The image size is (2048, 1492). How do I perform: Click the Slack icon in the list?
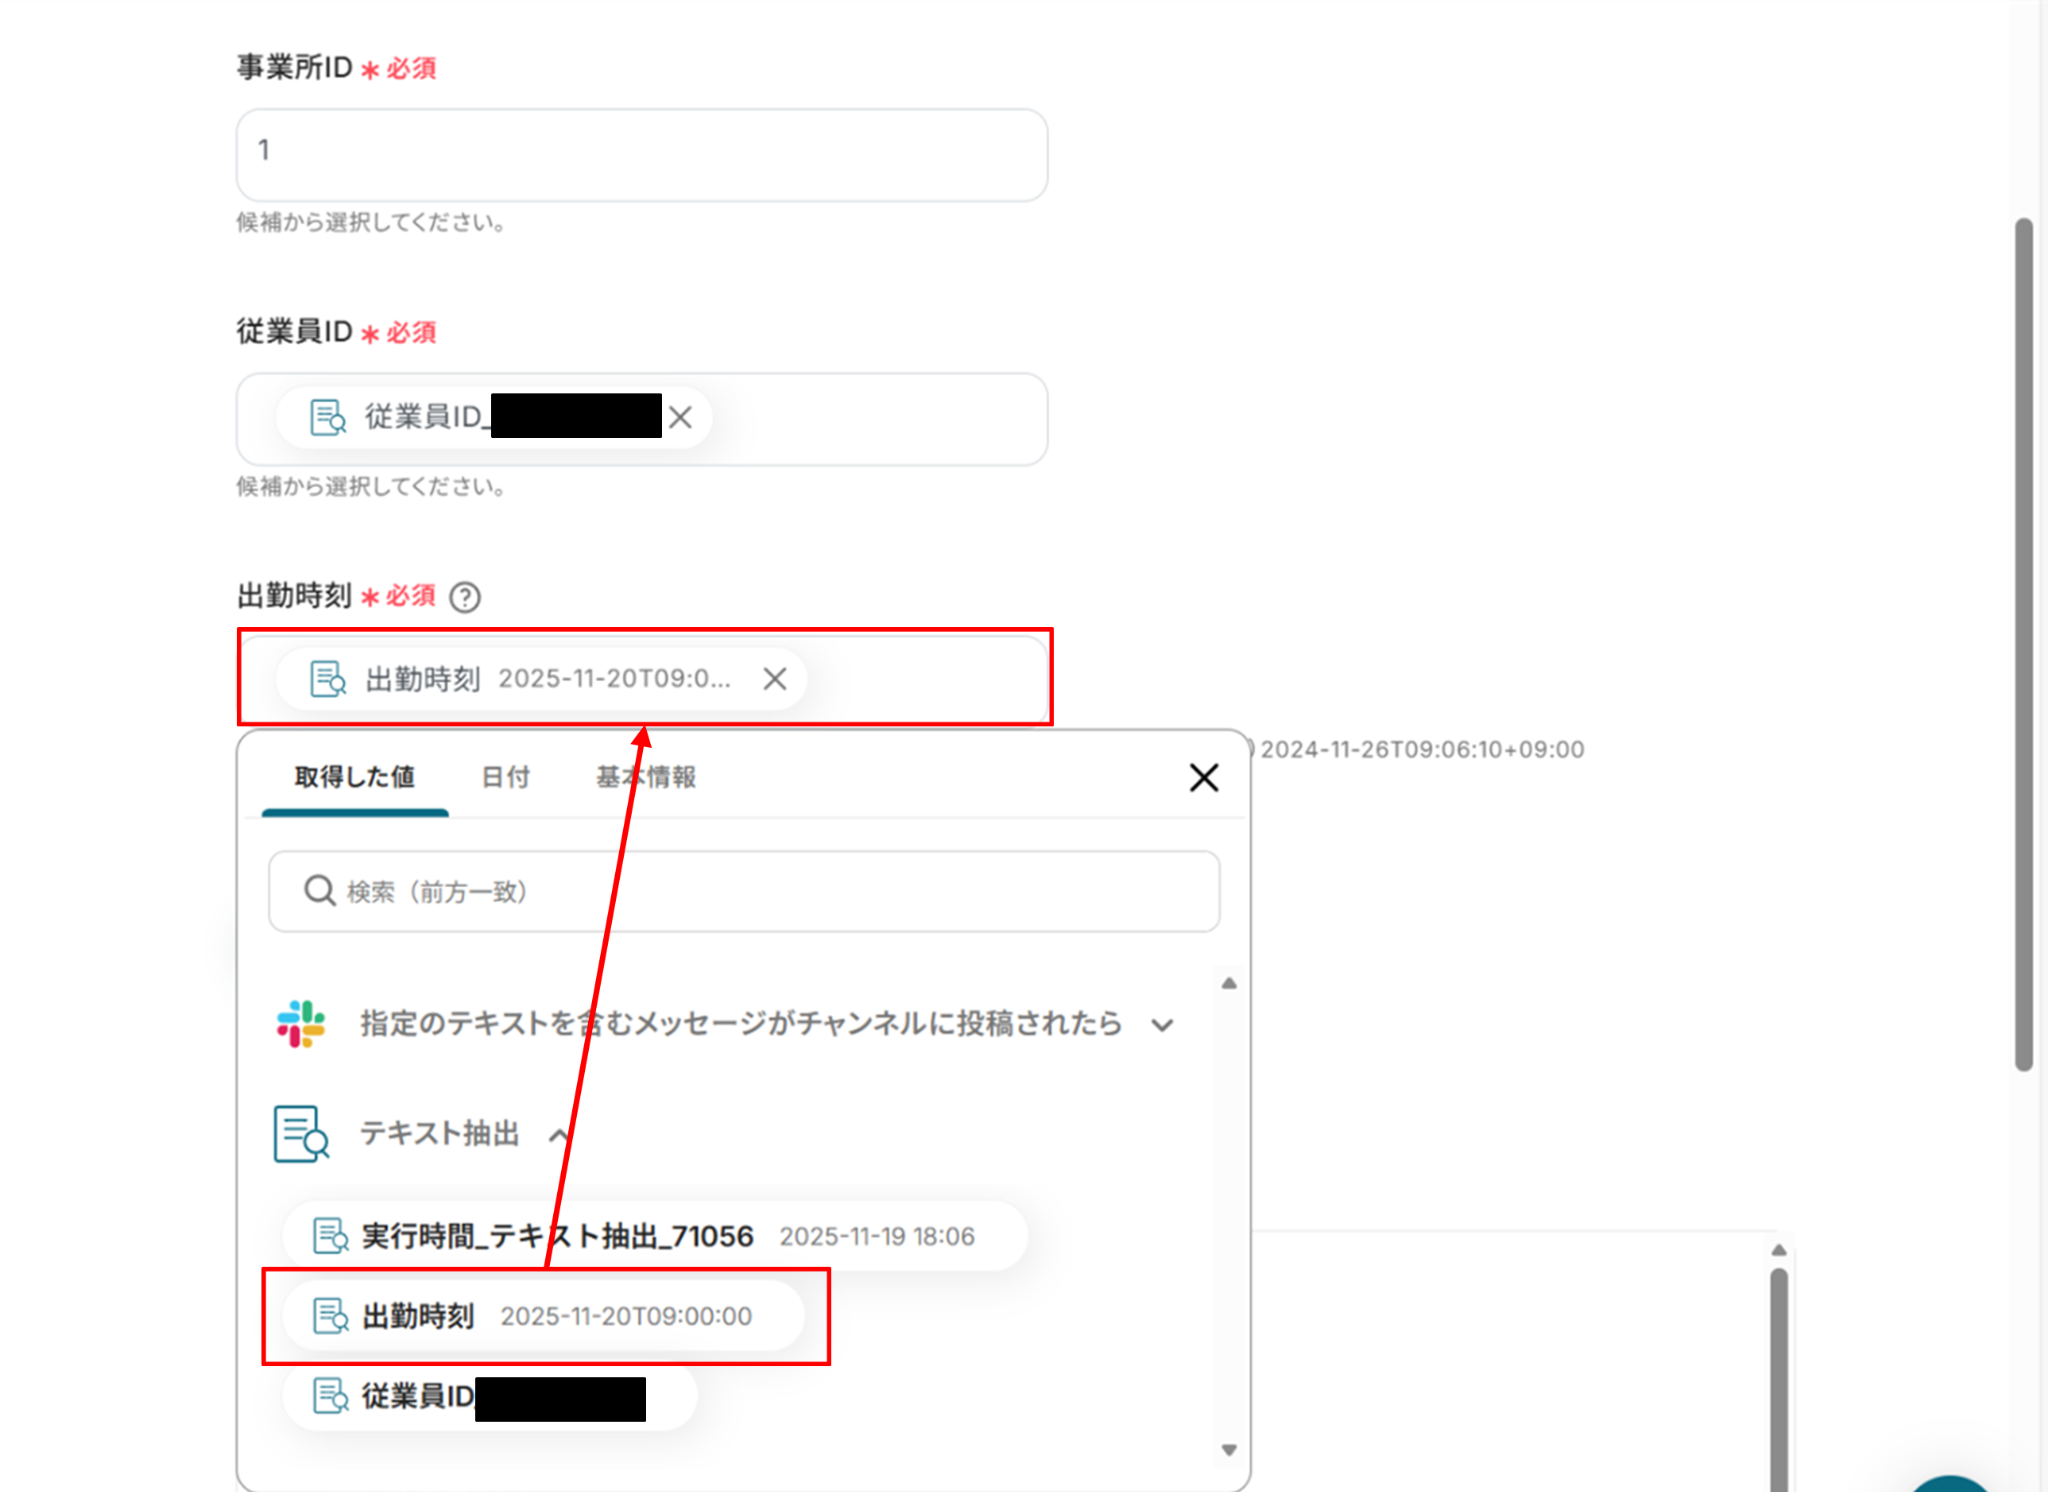[x=301, y=1023]
